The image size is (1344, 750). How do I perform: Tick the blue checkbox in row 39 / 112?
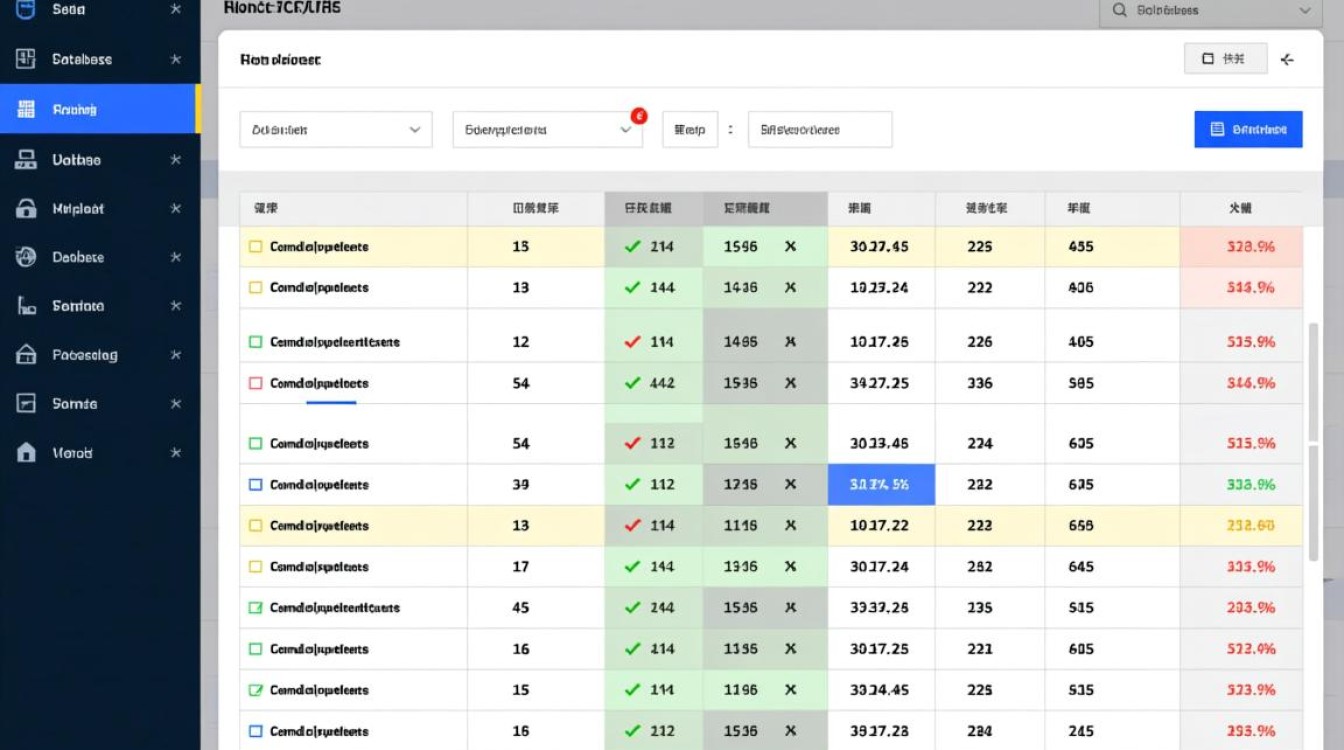[x=255, y=484]
